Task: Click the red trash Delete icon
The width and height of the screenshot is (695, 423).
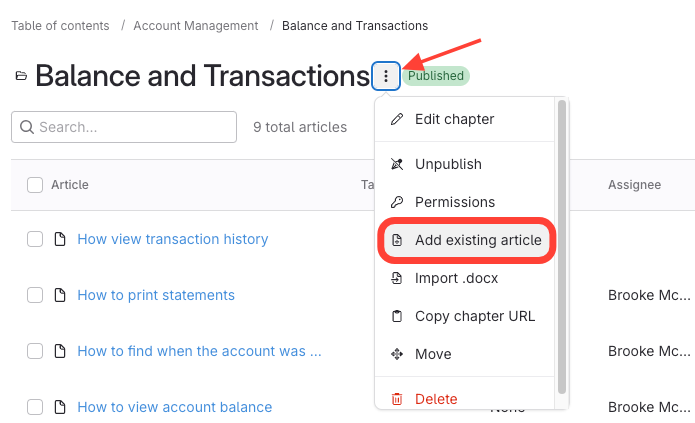Action: (x=397, y=399)
